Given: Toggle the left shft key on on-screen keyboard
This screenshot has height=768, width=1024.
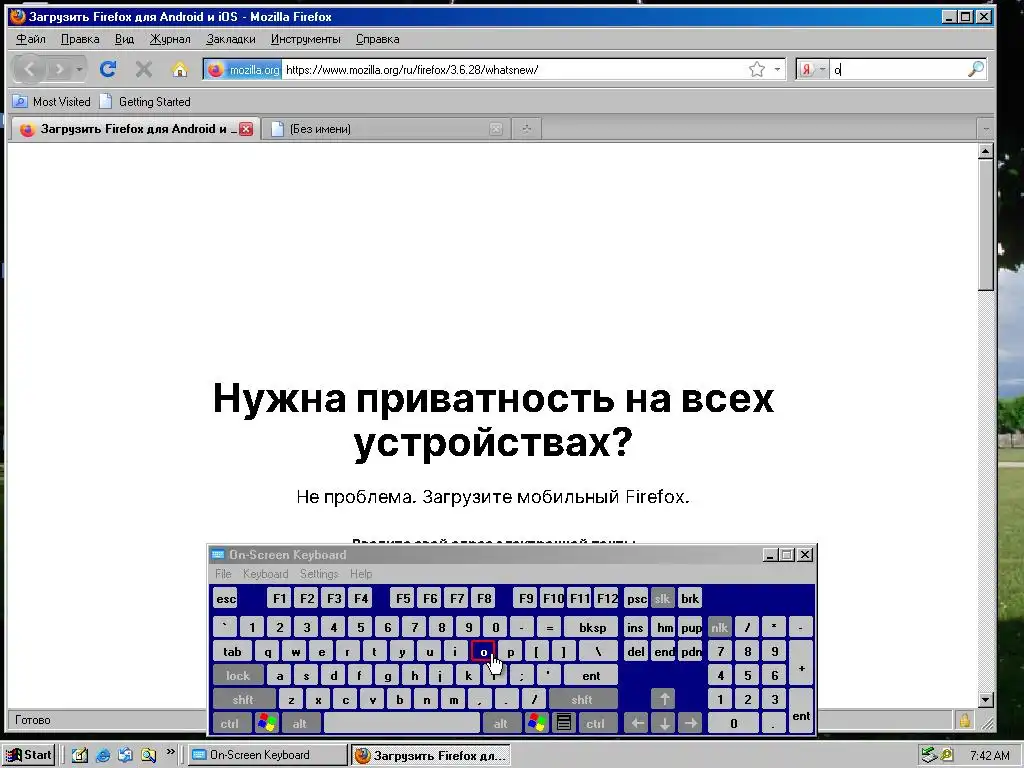Looking at the screenshot, I should [x=243, y=700].
